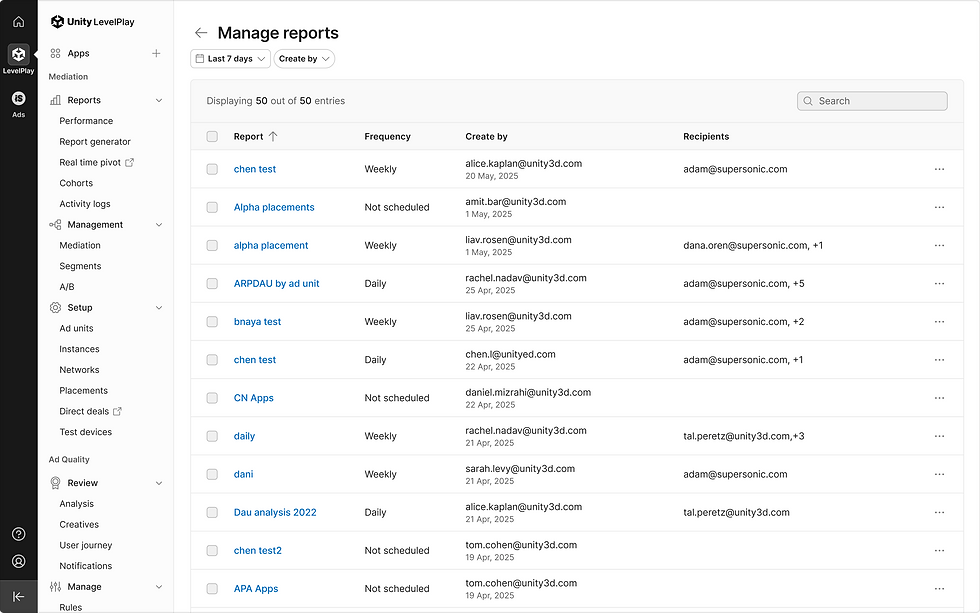Open more options for Dau analysis 2022
The image size is (980, 613).
click(939, 512)
